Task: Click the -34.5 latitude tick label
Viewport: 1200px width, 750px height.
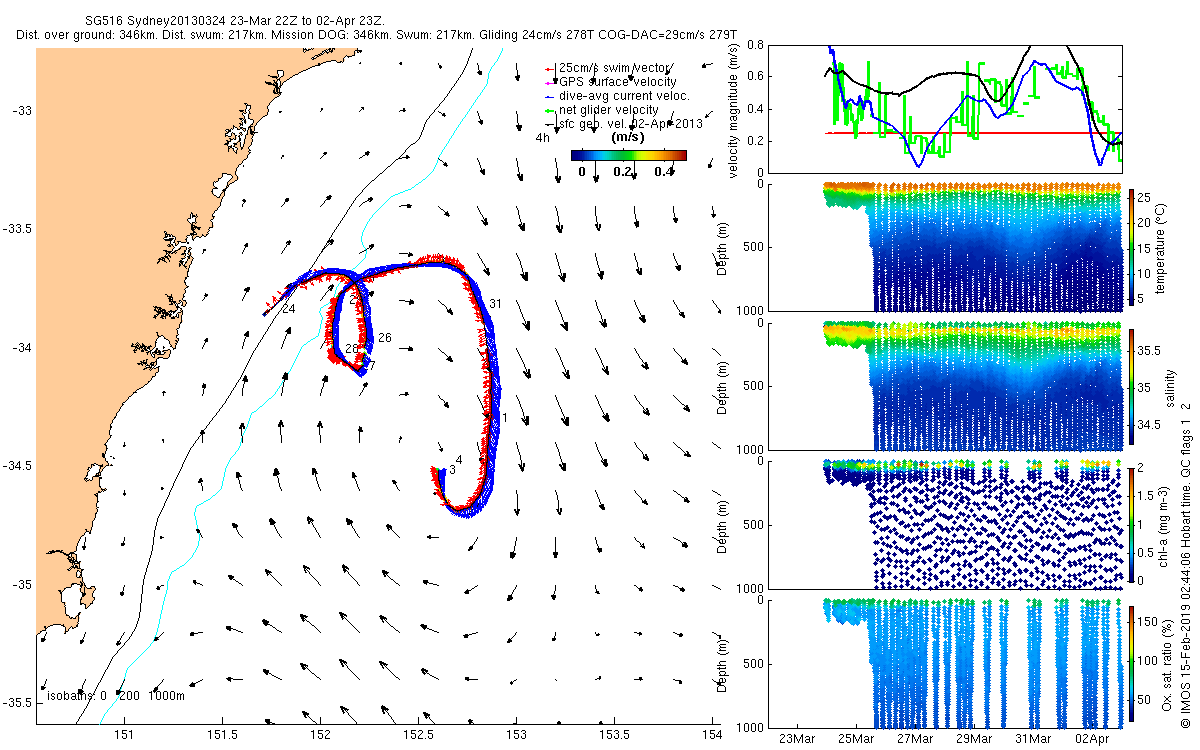Action: click(x=18, y=466)
